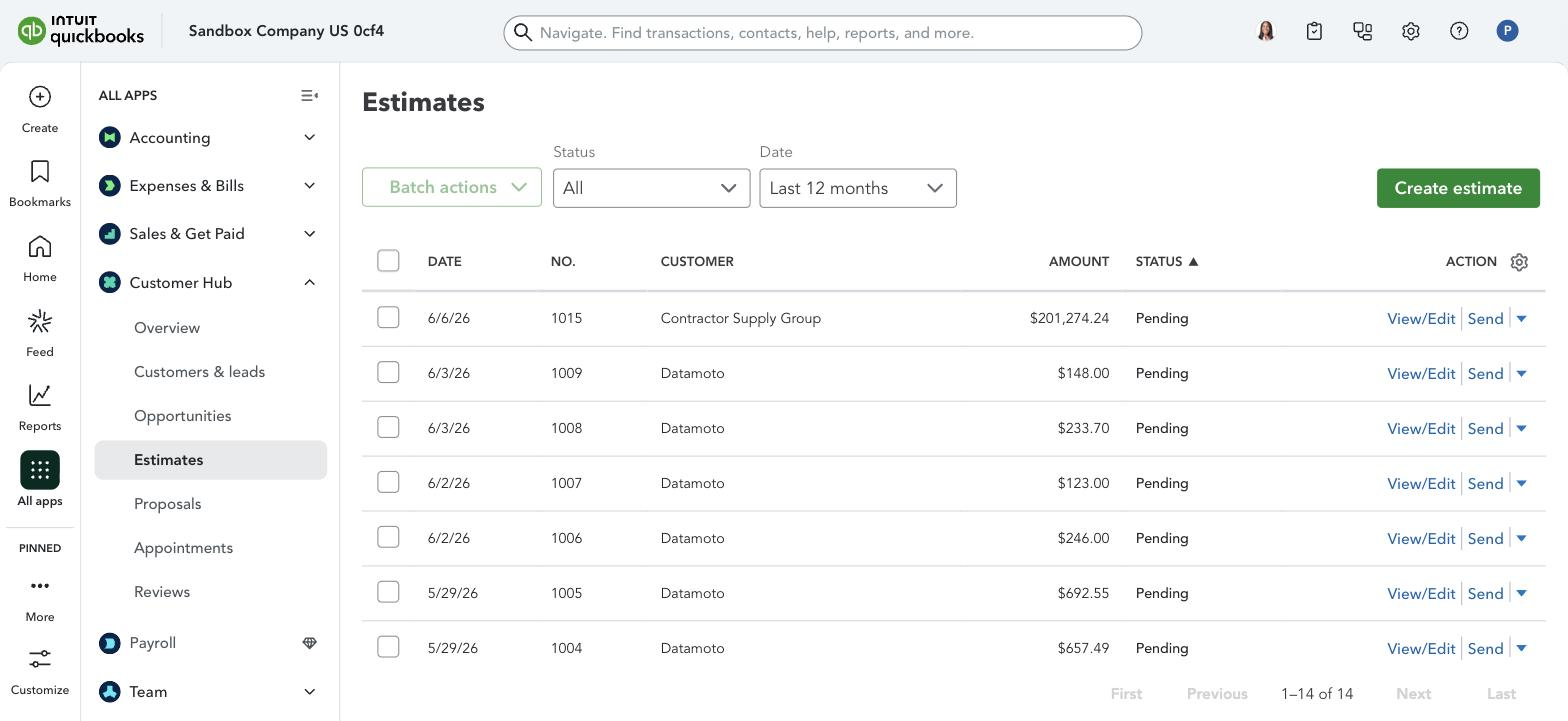Check the box for estimate 1008
The width and height of the screenshot is (1568, 721).
coord(388,427)
